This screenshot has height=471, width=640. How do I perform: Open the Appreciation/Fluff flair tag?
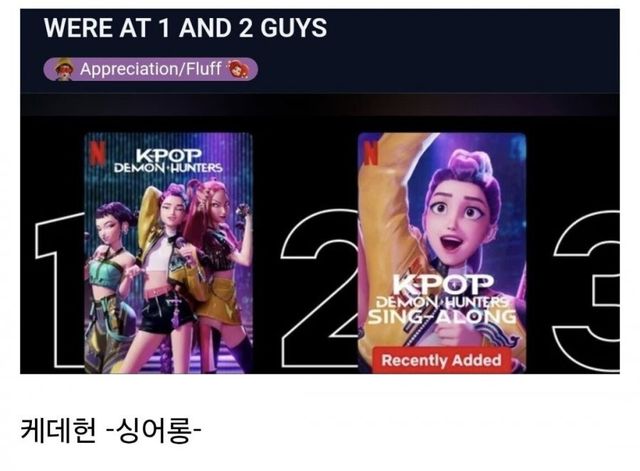coord(151,69)
